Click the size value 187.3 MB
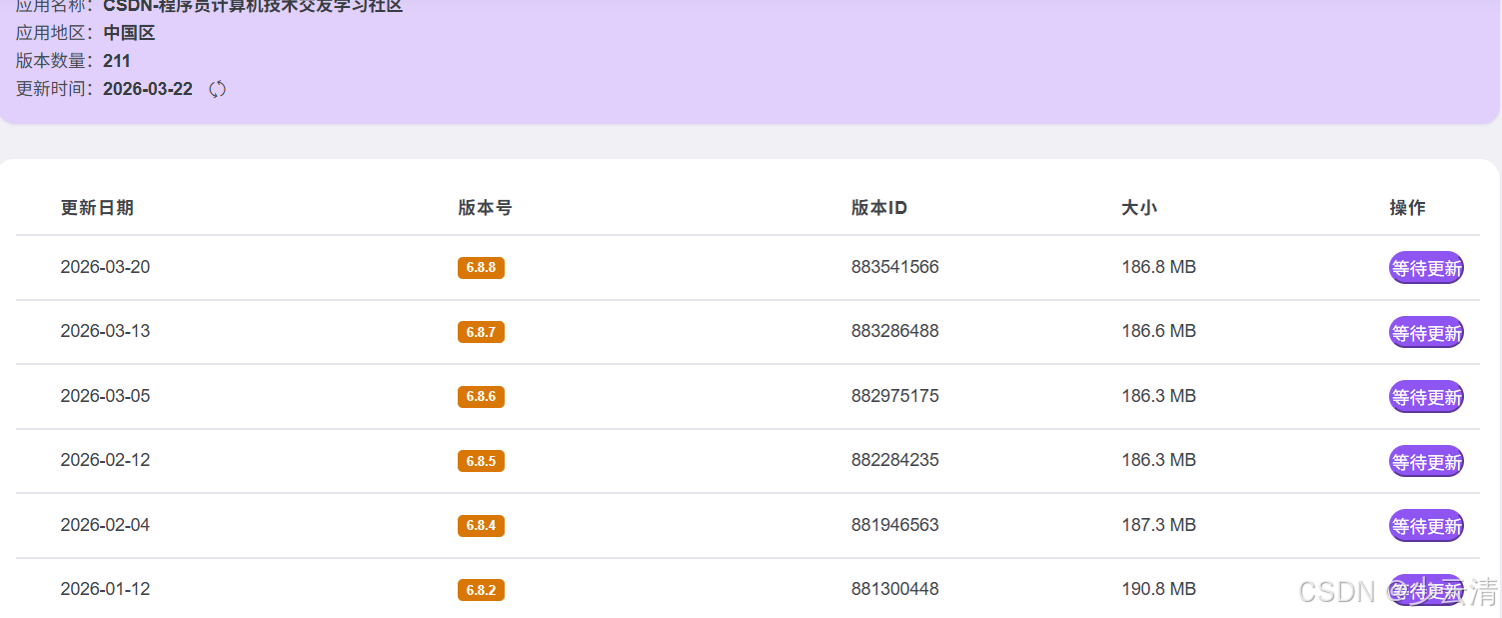 click(1159, 525)
